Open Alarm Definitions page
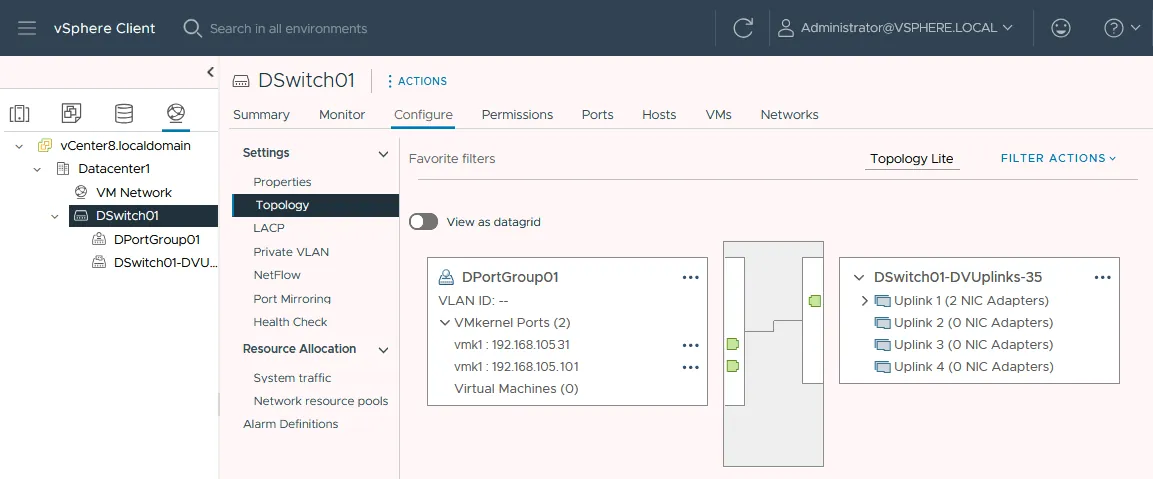 [x=290, y=424]
